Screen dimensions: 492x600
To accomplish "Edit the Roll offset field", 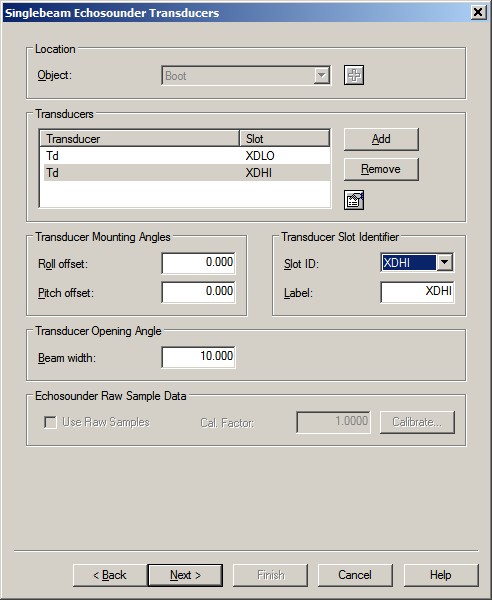I will tap(198, 263).
